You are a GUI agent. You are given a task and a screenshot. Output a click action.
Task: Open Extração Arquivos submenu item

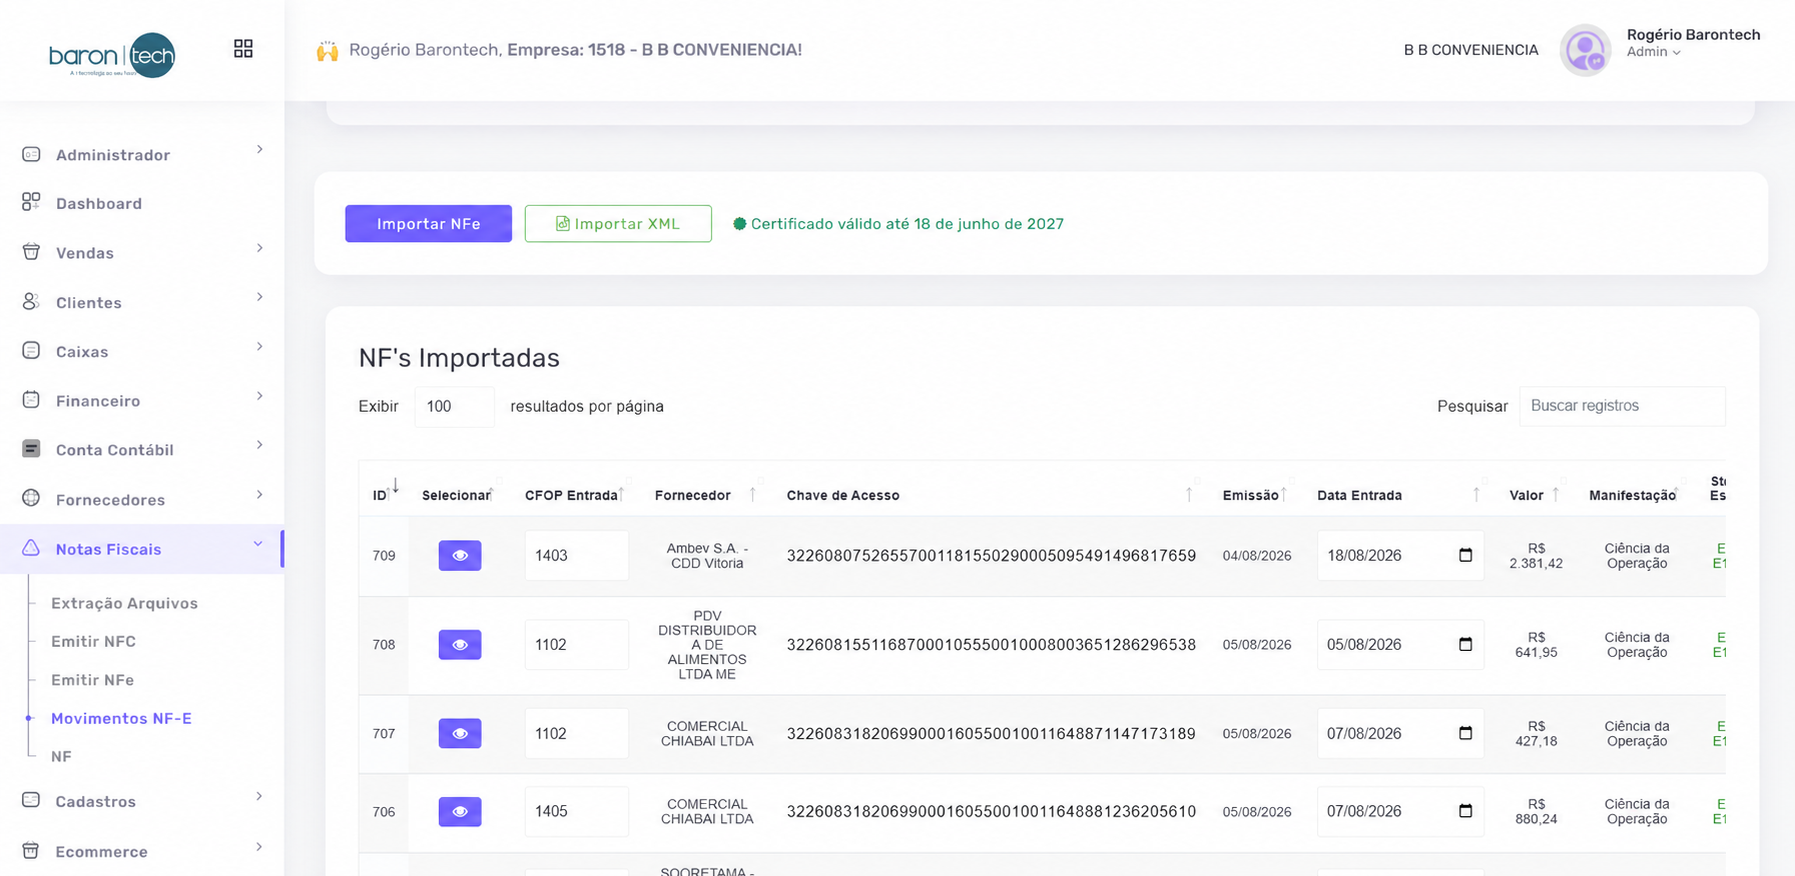(125, 603)
